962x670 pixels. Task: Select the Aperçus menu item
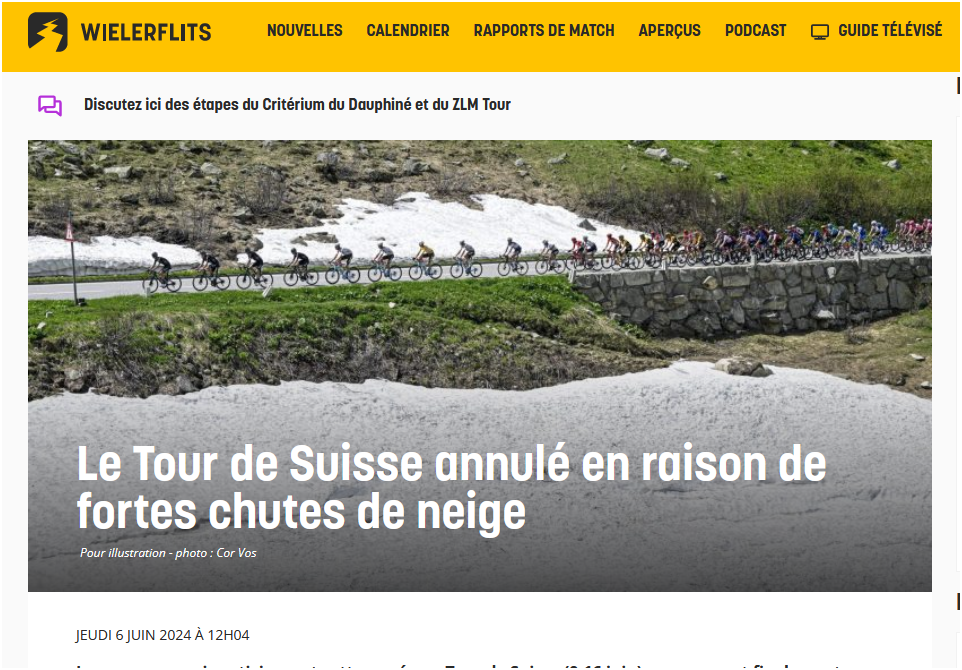(x=669, y=31)
